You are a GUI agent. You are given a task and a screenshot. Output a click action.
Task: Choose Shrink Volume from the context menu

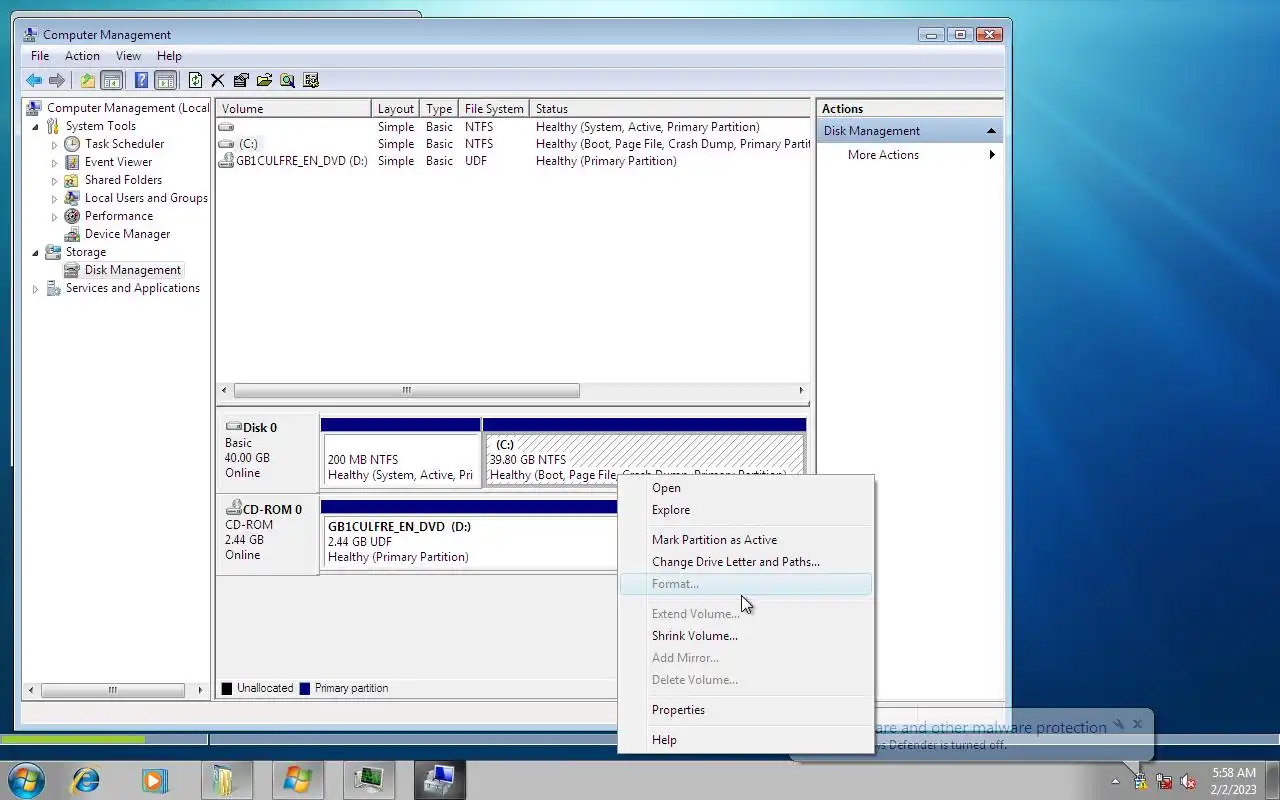(x=746, y=636)
